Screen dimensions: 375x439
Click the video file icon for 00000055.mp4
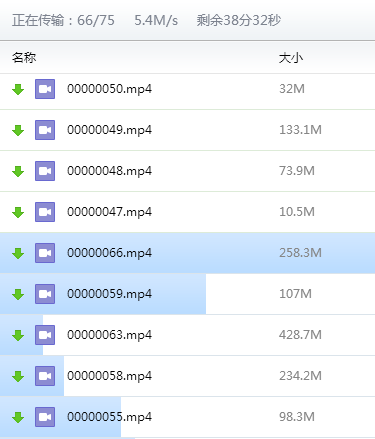tap(45, 417)
